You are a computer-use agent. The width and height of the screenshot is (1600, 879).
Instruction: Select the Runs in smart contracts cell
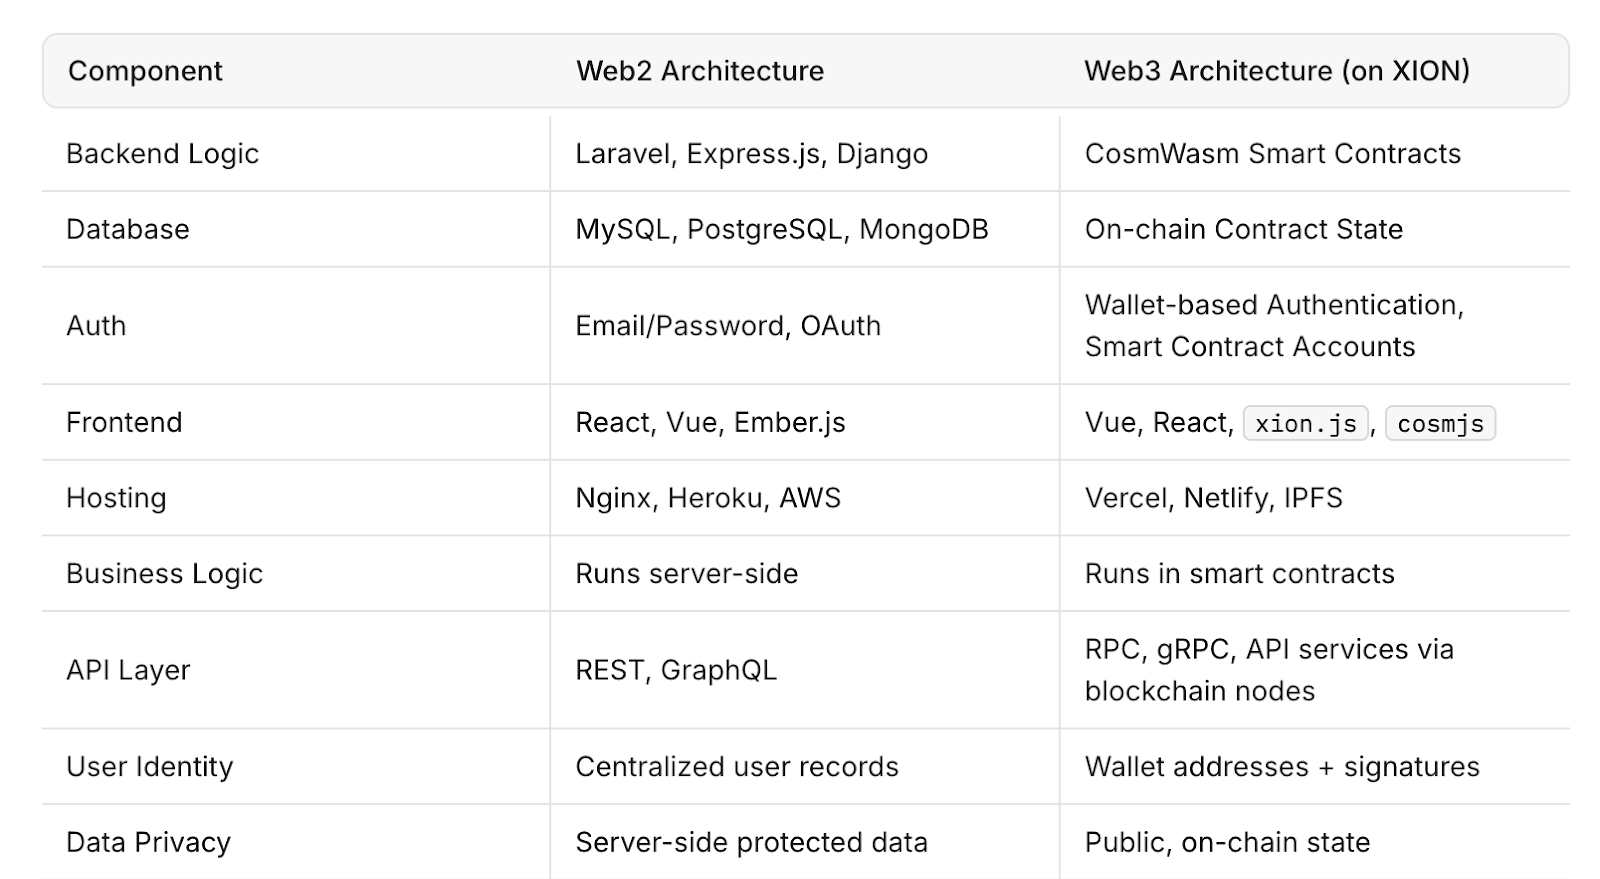coord(1239,574)
